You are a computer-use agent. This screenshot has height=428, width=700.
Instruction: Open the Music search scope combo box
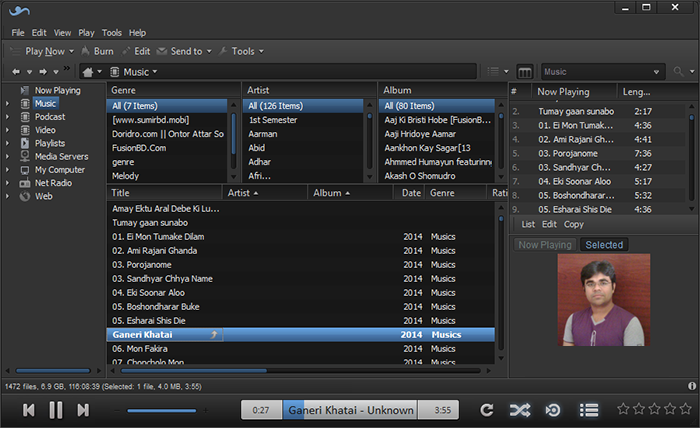[x=601, y=72]
